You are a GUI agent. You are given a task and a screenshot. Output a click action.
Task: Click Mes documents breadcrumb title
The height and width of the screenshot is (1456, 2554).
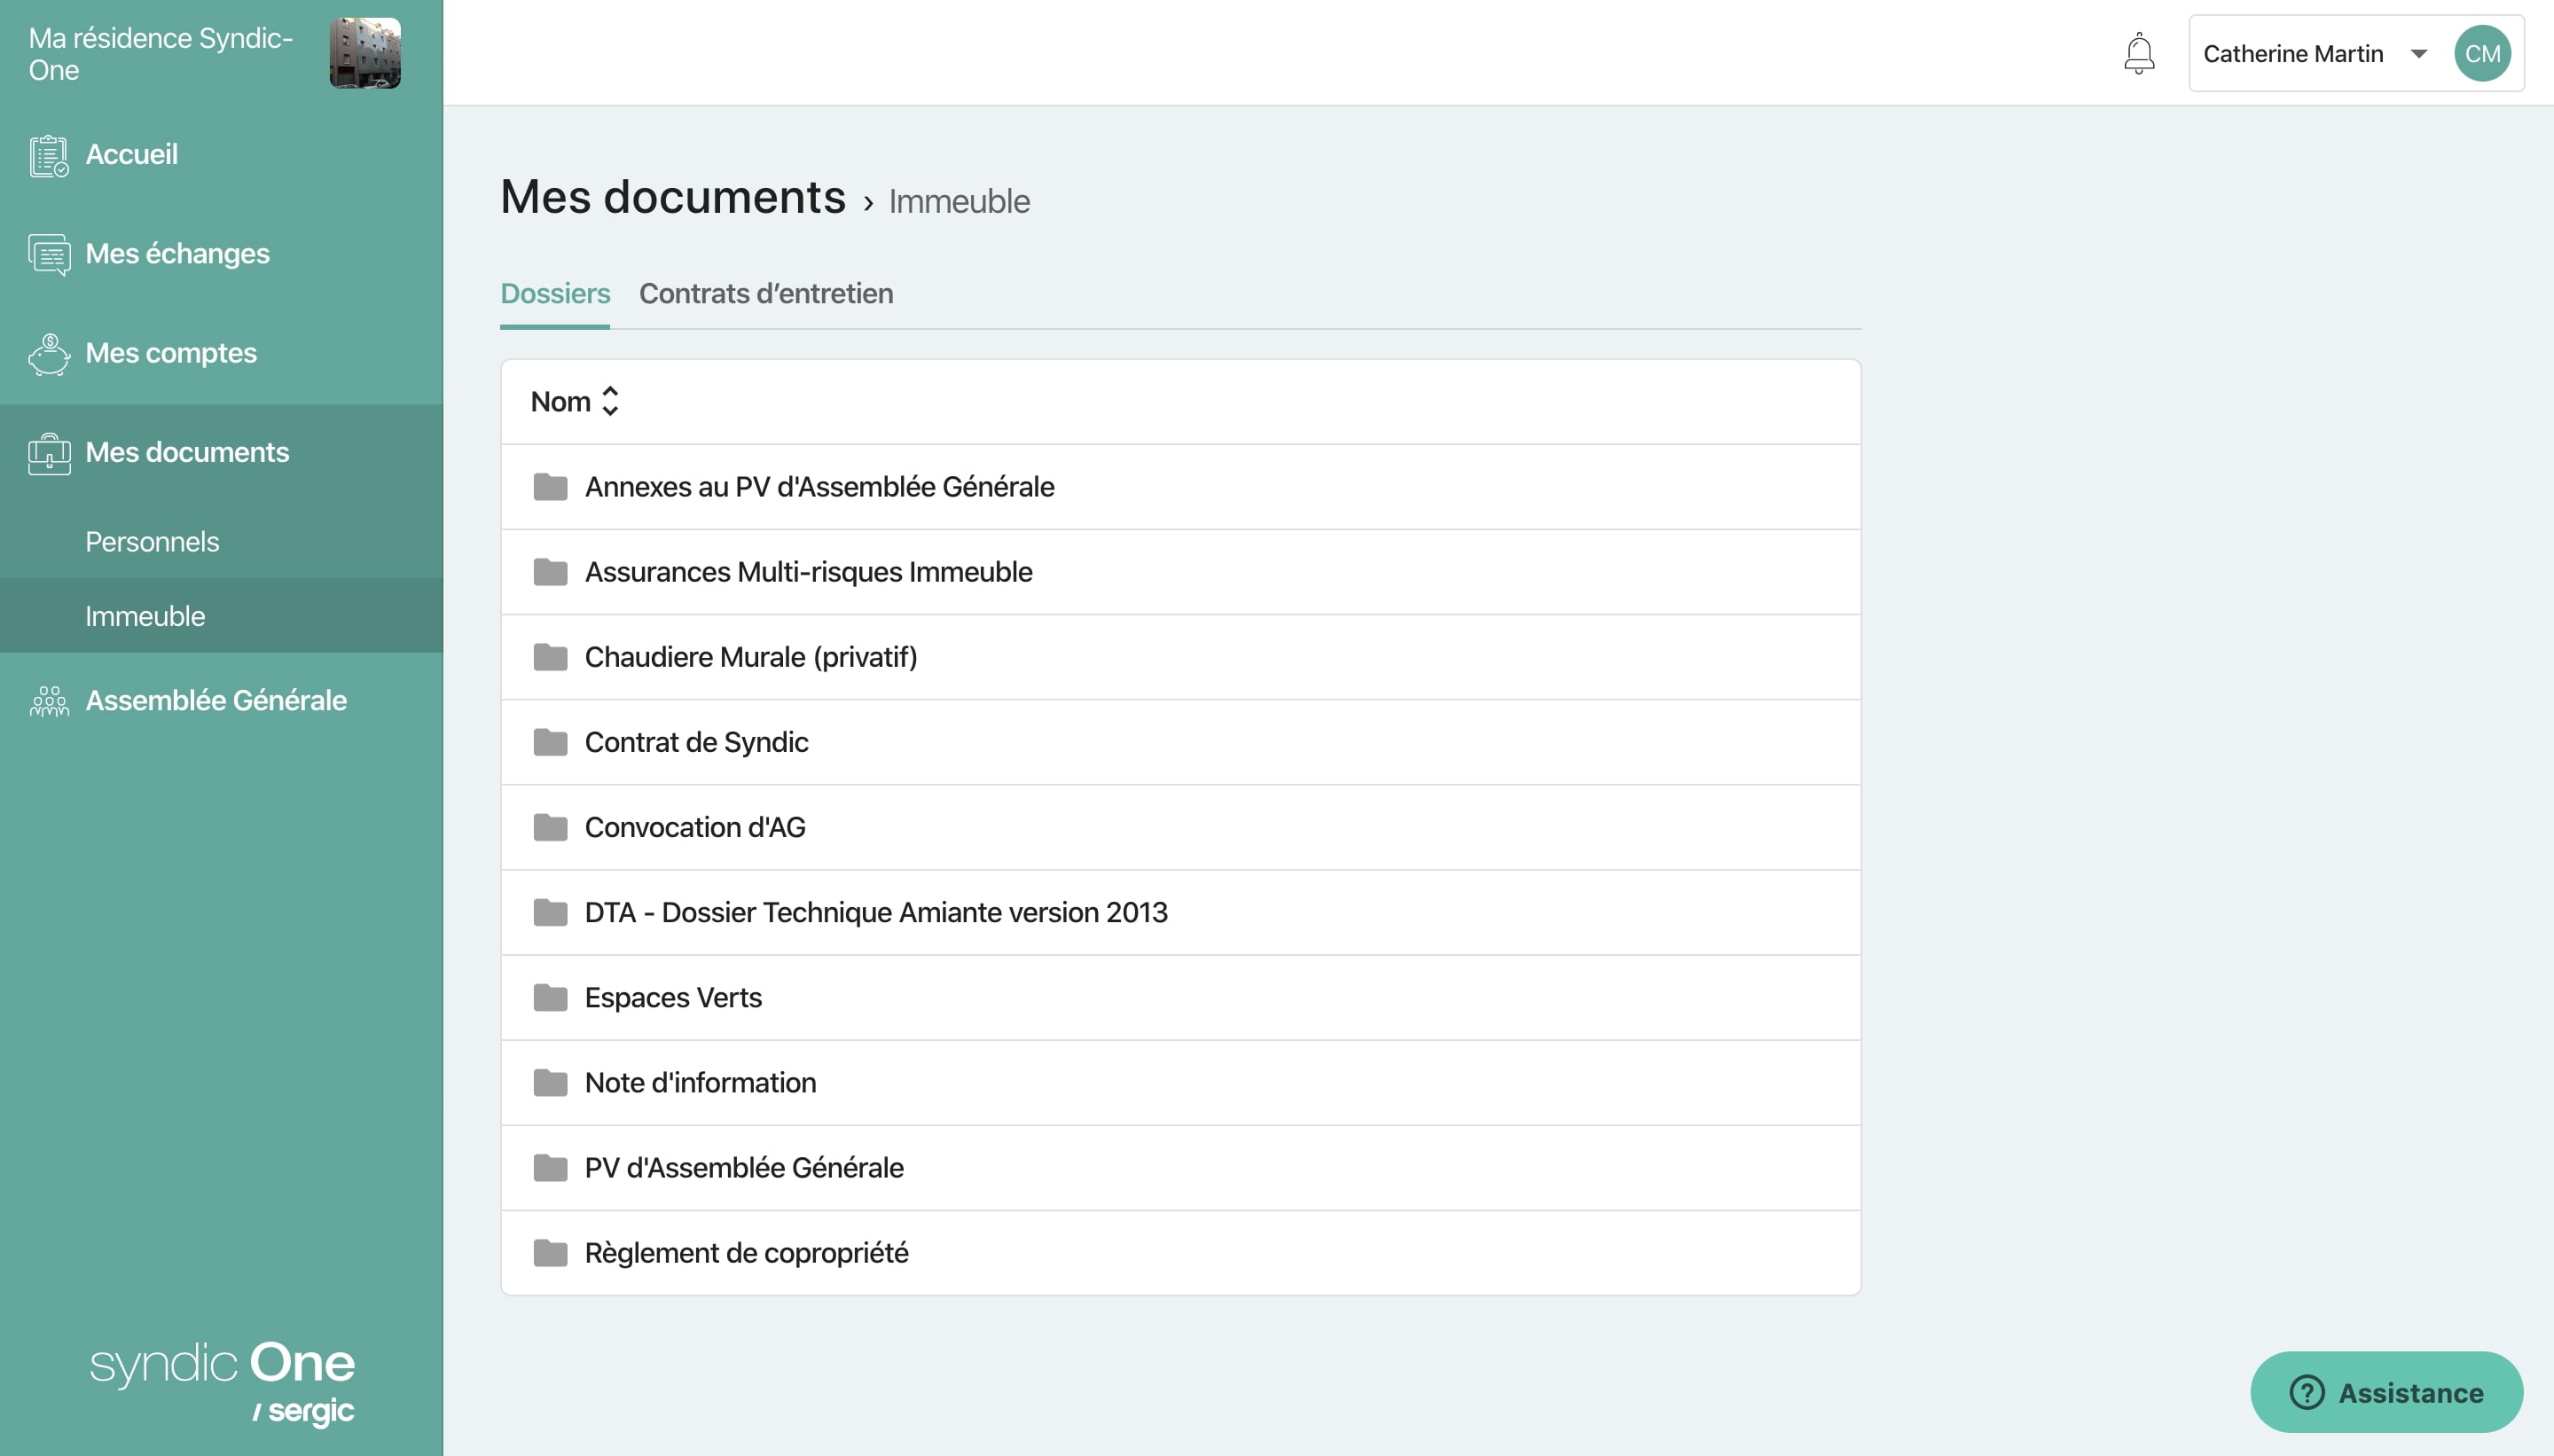click(673, 197)
